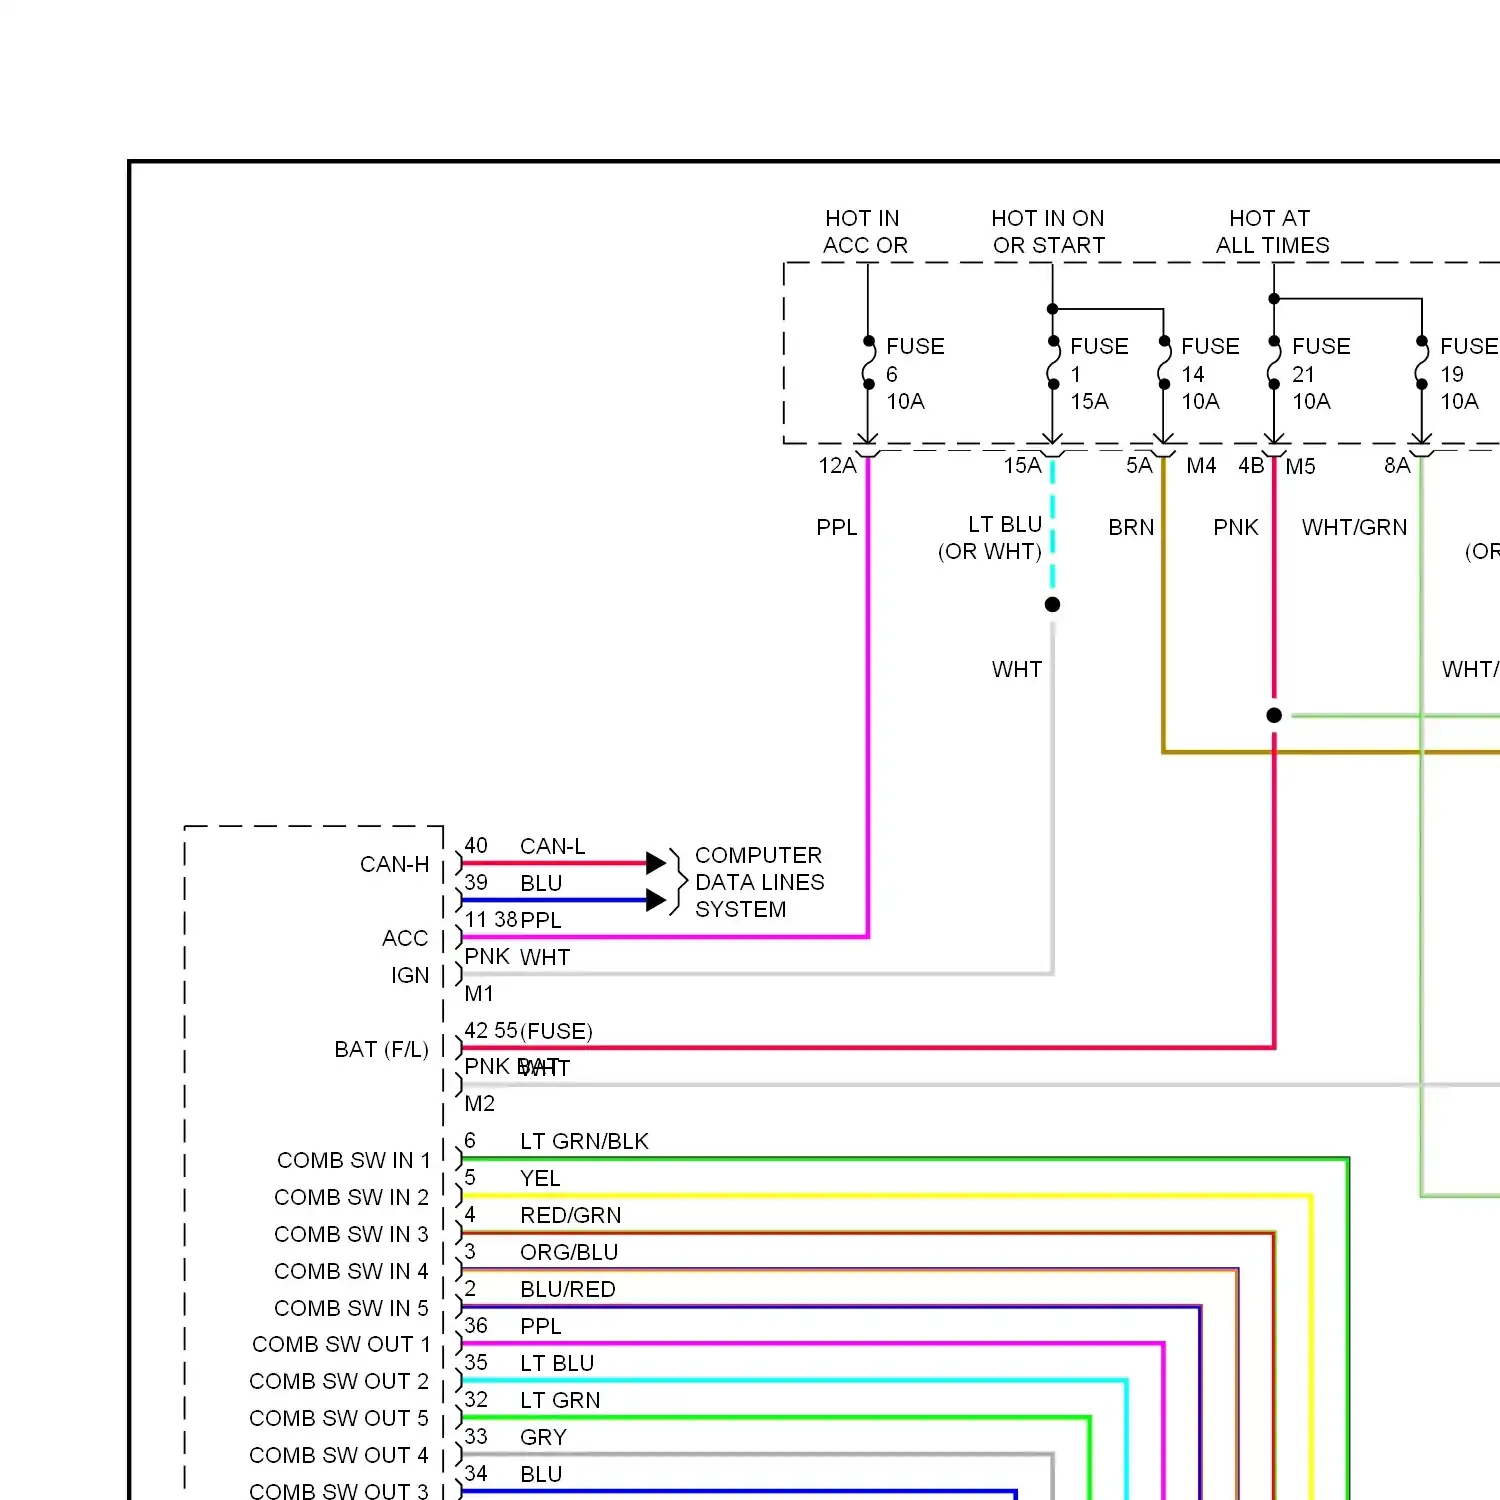
Task: Click the (FUSE) label
Action: pyautogui.click(x=556, y=1031)
